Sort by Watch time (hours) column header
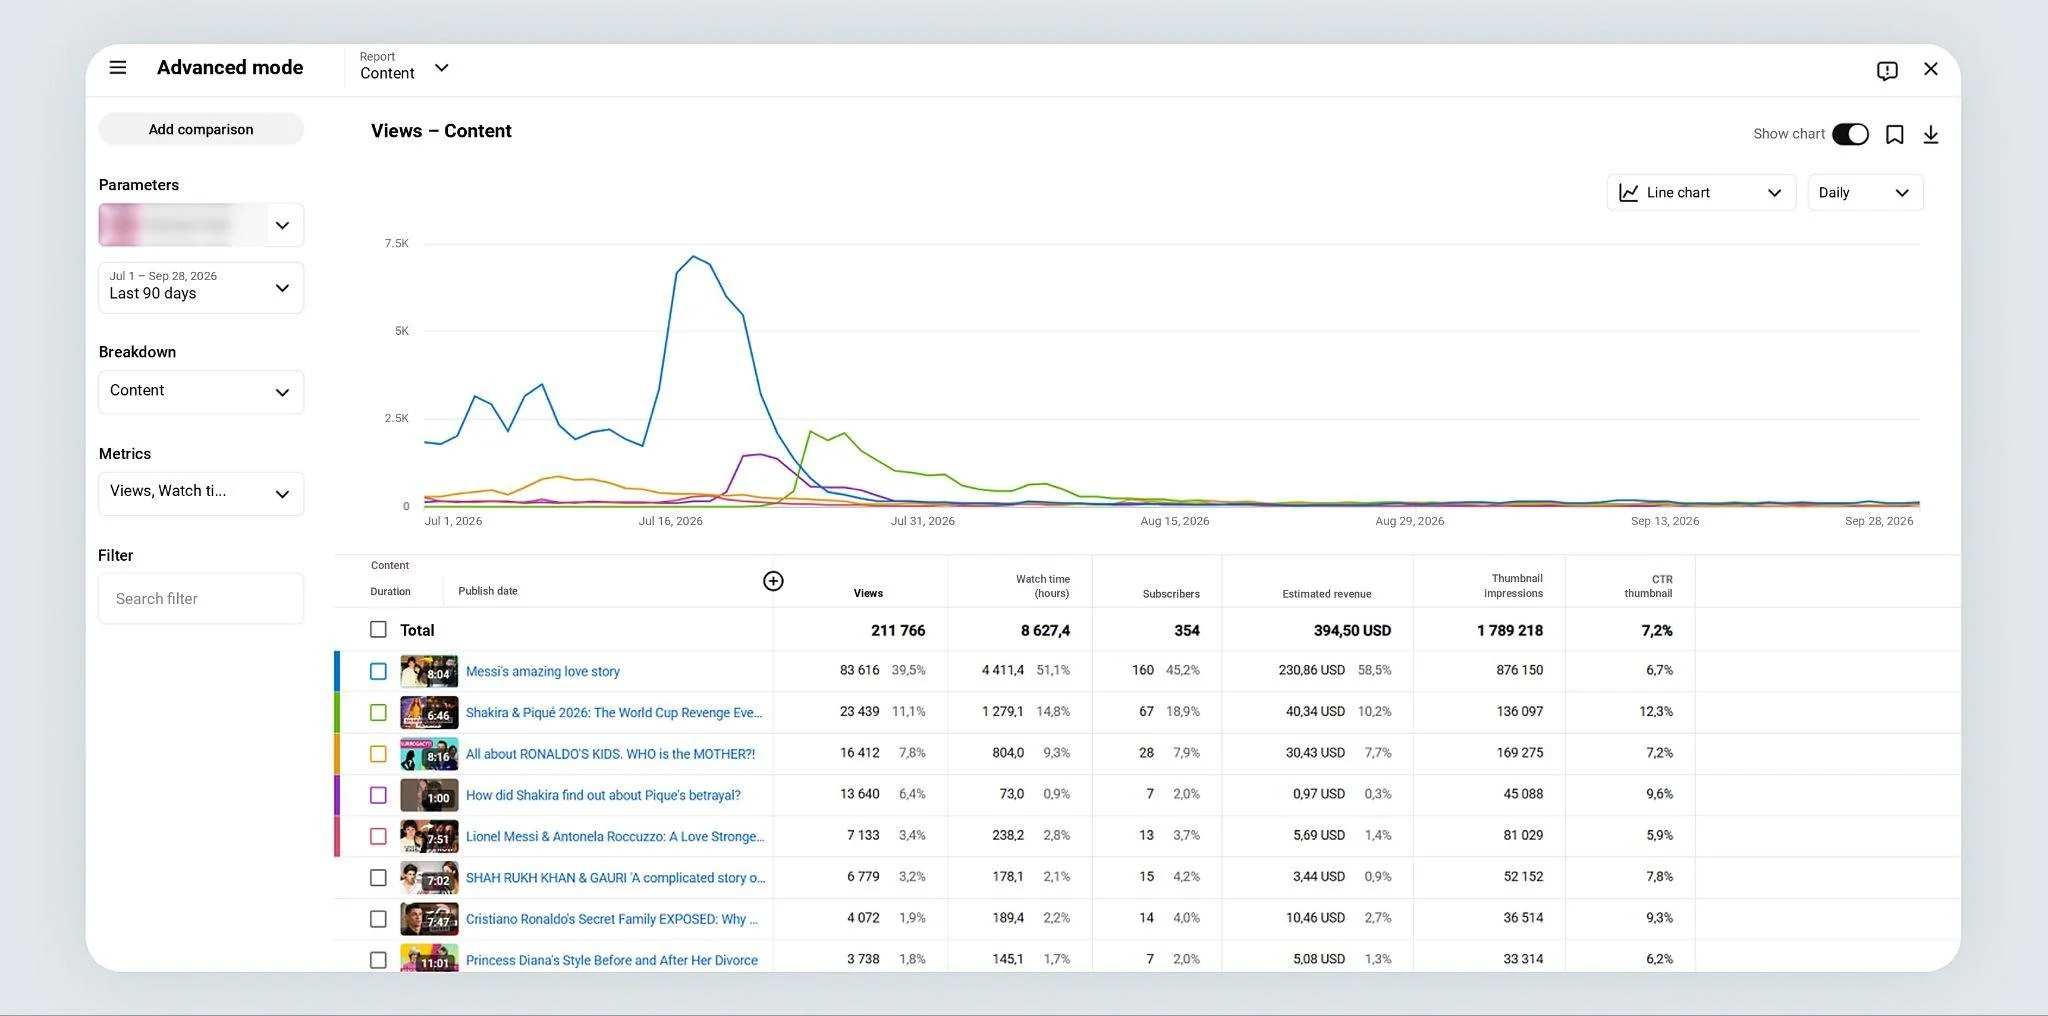Viewport: 2048px width, 1016px height. [1042, 586]
